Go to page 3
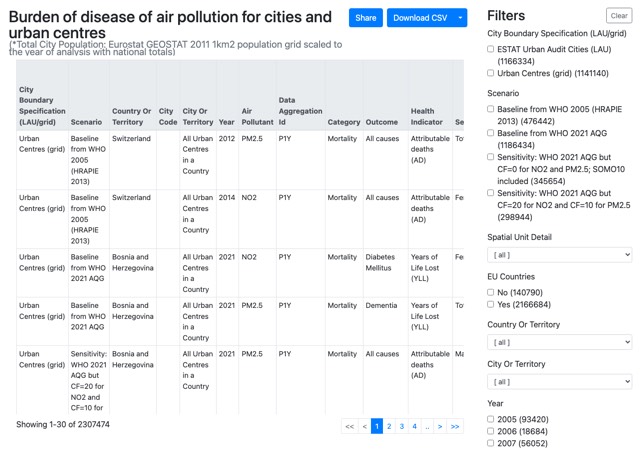This screenshot has height=450, width=640. [402, 426]
